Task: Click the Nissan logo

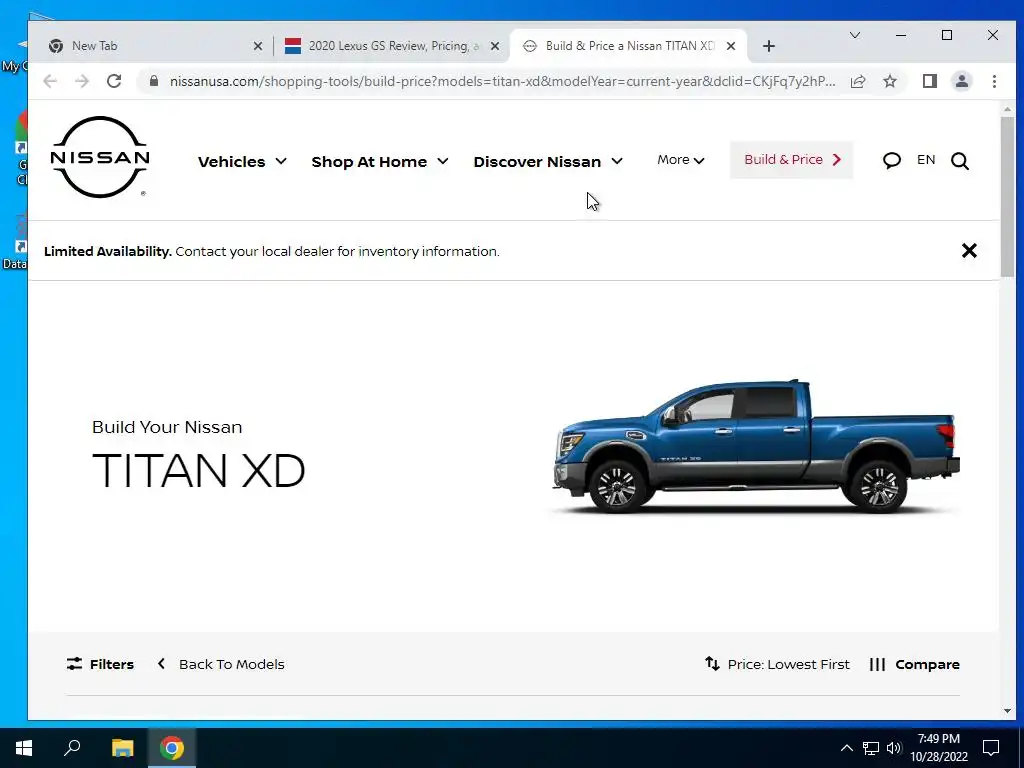Action: [100, 157]
